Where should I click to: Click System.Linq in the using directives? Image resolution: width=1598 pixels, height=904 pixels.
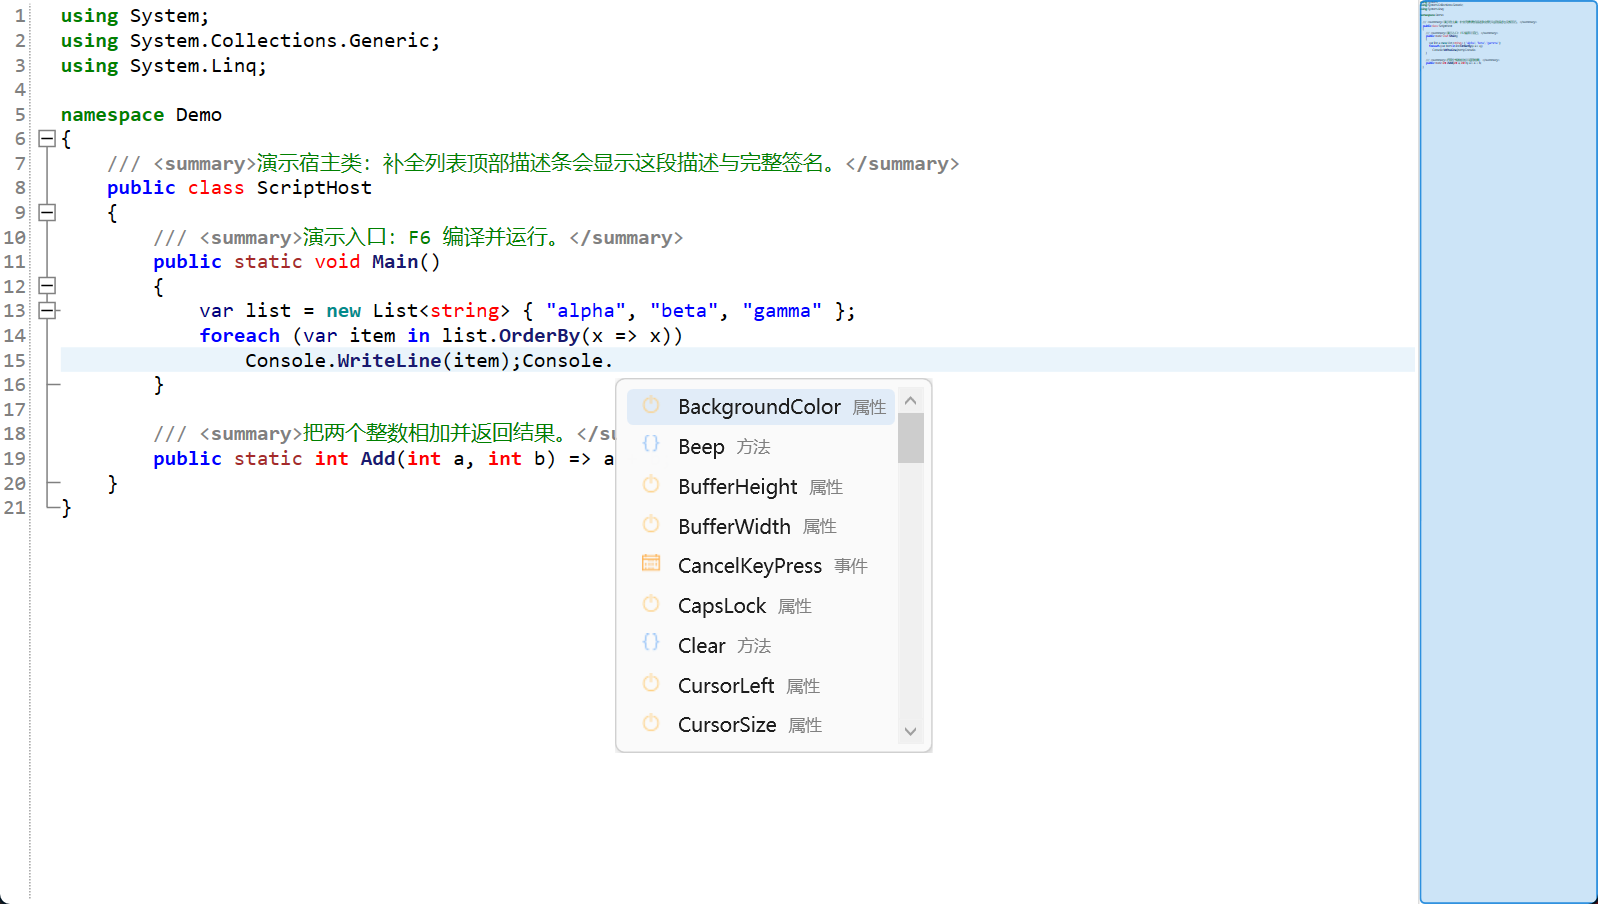pyautogui.click(x=193, y=66)
